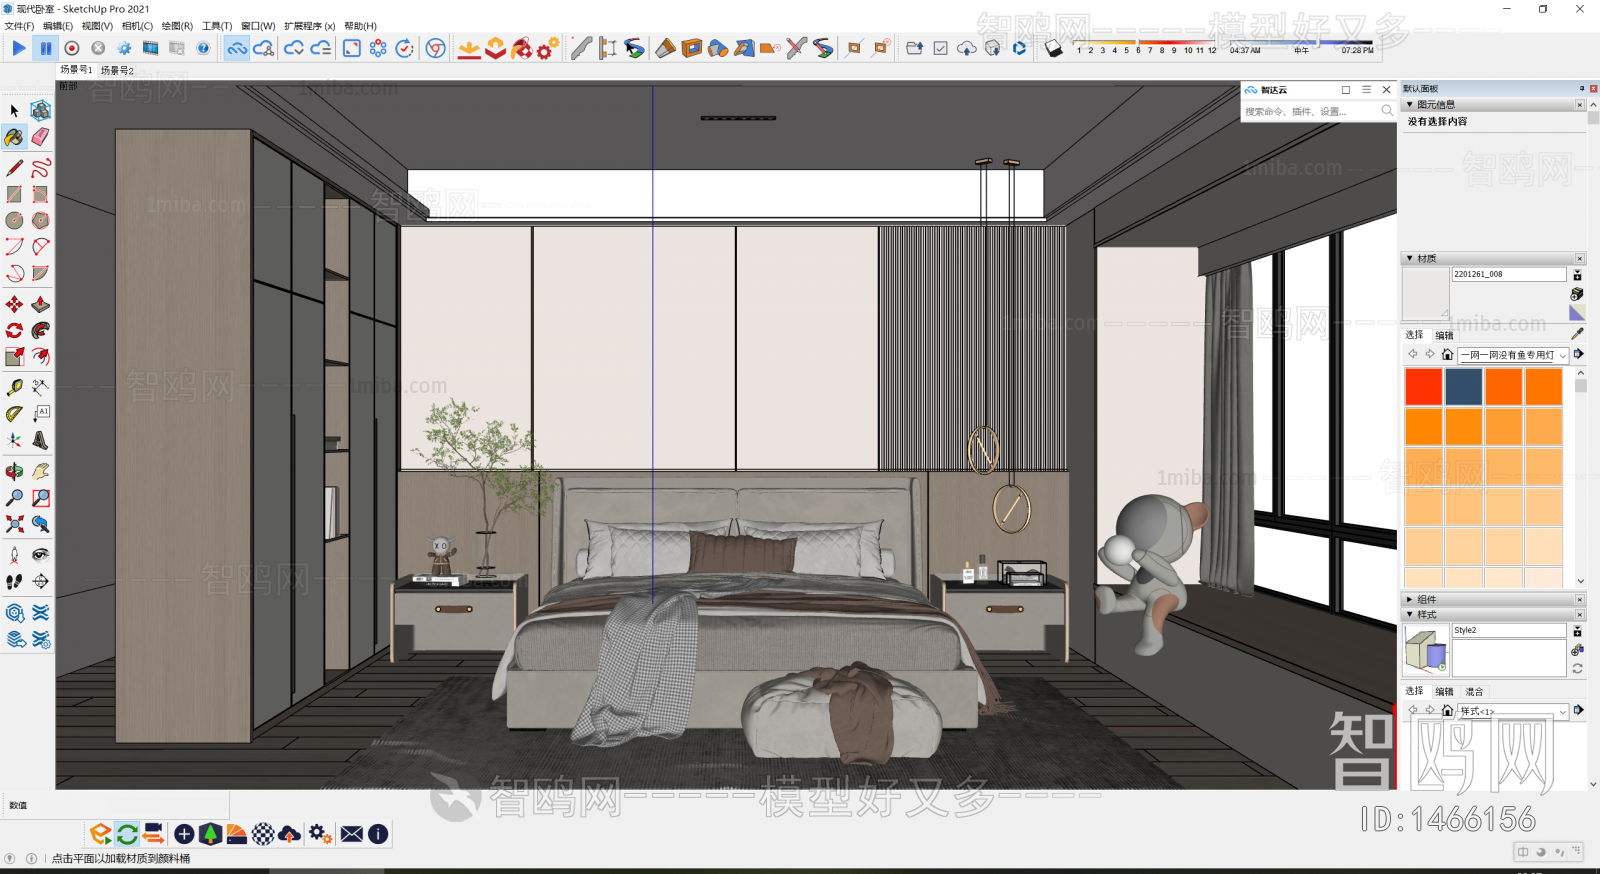Click the Style2 preview thumbnail
The height and width of the screenshot is (874, 1600).
coord(1426,651)
